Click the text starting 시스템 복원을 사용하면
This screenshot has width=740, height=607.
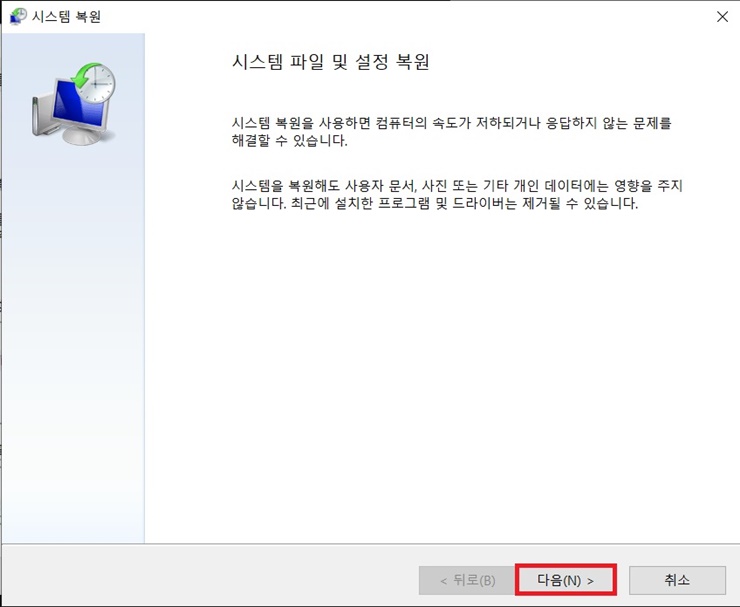point(451,132)
